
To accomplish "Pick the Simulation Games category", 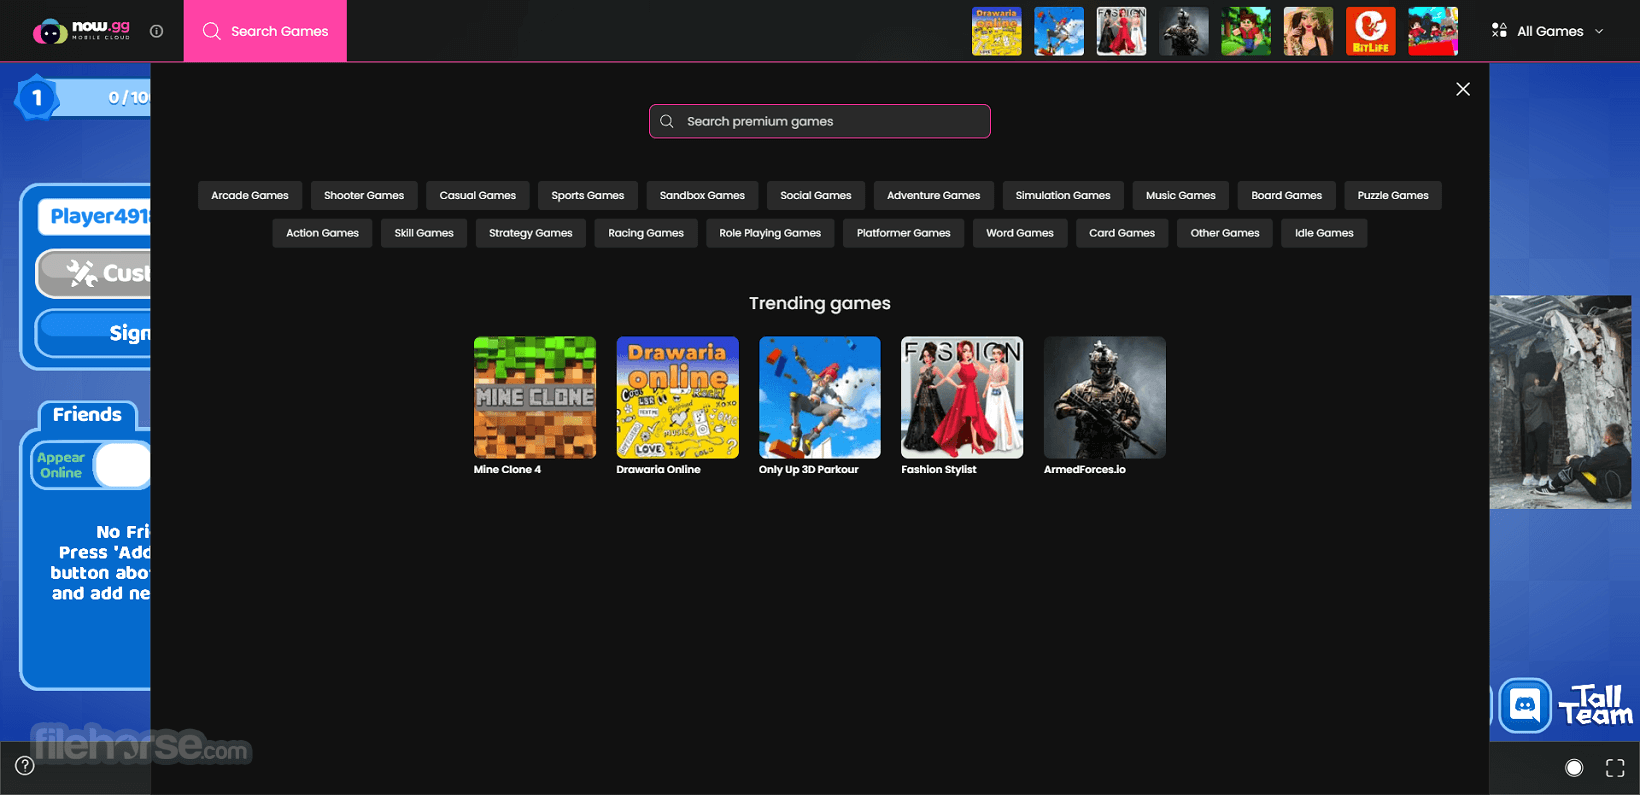I will tap(1063, 195).
